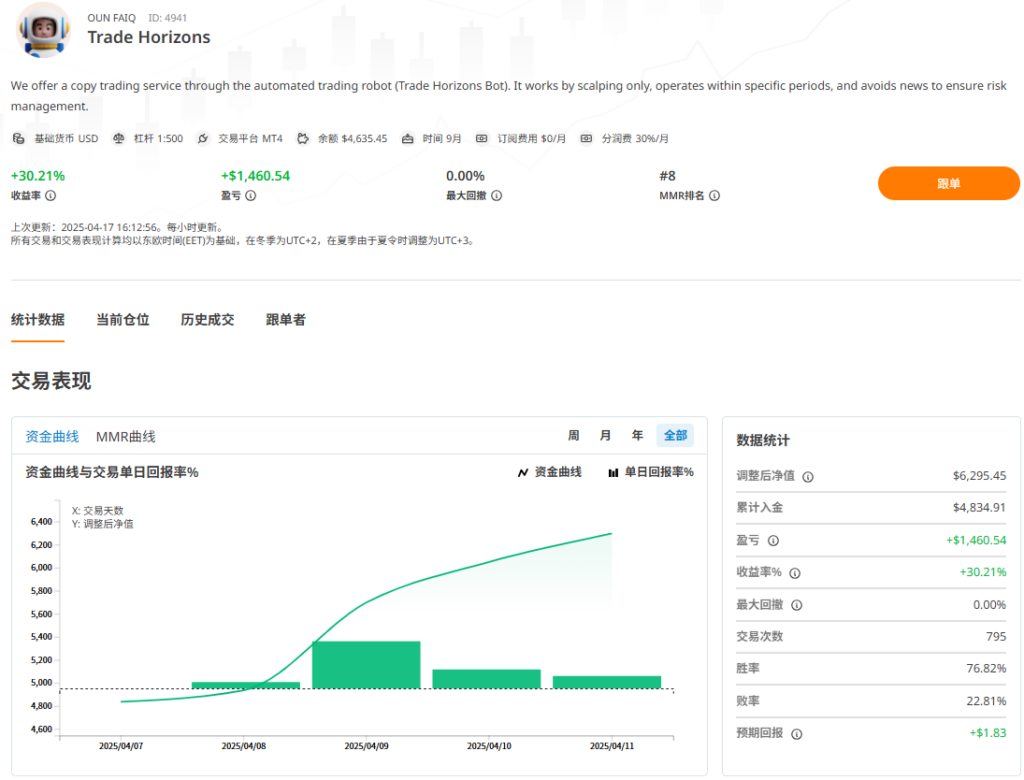Click the leverage scale icon beside 杠杆 1:500
1024x780 pixels.
tap(119, 139)
